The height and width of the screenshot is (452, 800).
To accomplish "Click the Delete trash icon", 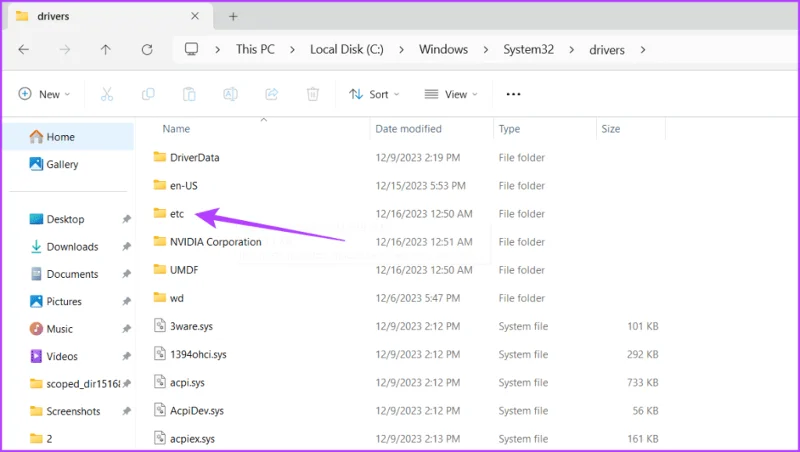I will click(x=313, y=94).
